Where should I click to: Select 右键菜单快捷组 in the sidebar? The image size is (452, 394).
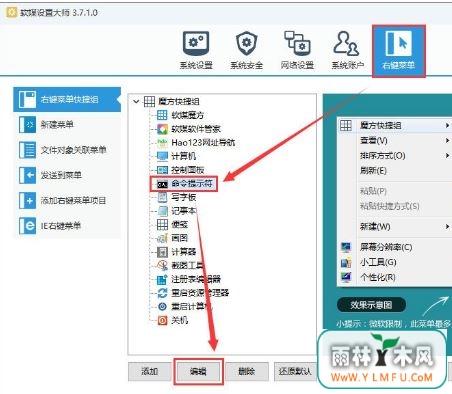67,99
